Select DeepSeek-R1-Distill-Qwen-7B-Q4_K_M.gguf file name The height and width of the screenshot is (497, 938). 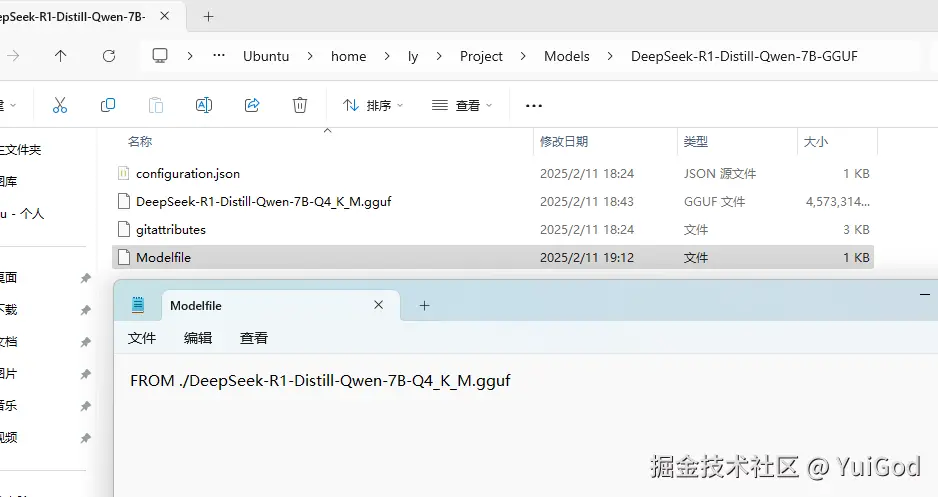(263, 202)
